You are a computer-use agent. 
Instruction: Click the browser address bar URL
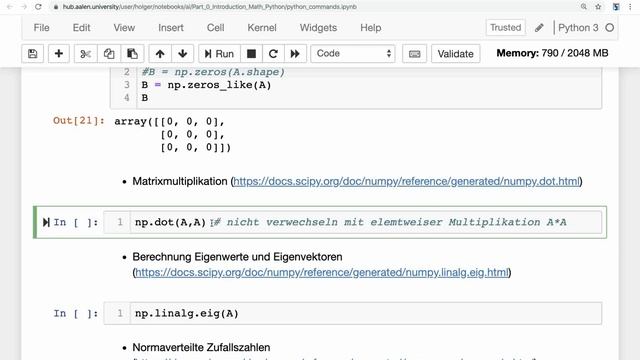209,7
